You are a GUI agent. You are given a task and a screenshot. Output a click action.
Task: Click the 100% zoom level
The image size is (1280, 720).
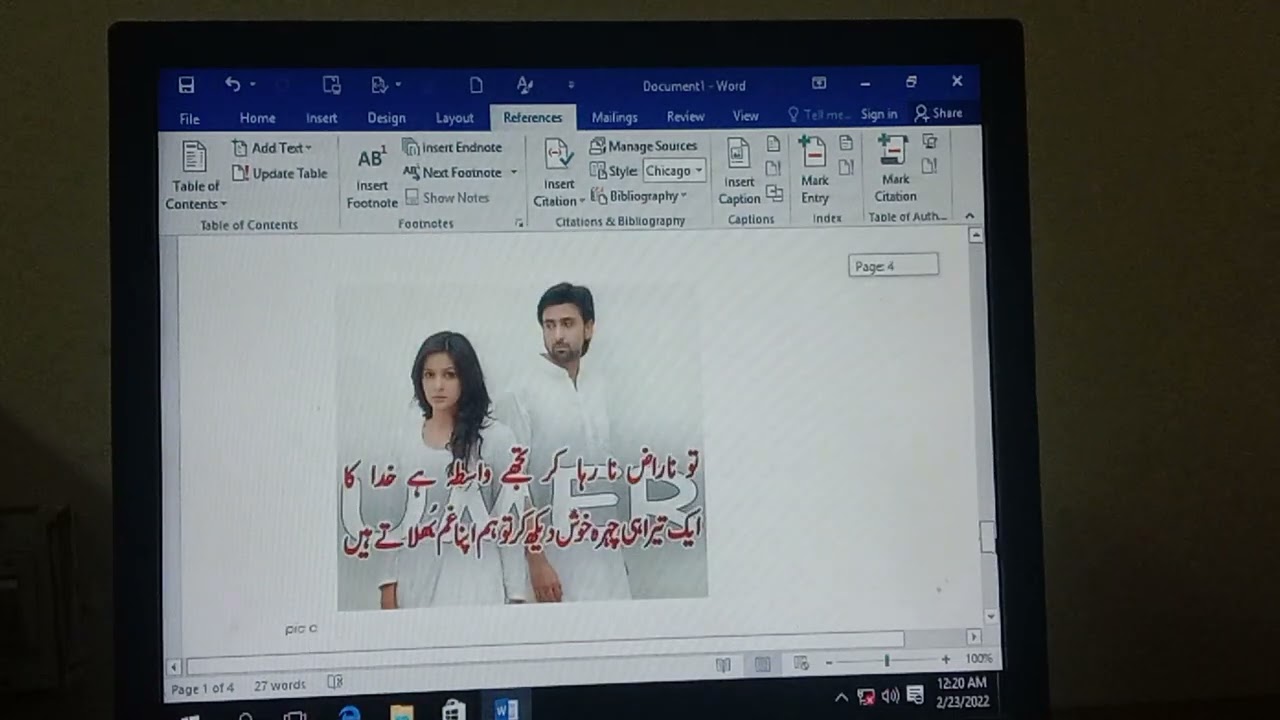click(978, 658)
